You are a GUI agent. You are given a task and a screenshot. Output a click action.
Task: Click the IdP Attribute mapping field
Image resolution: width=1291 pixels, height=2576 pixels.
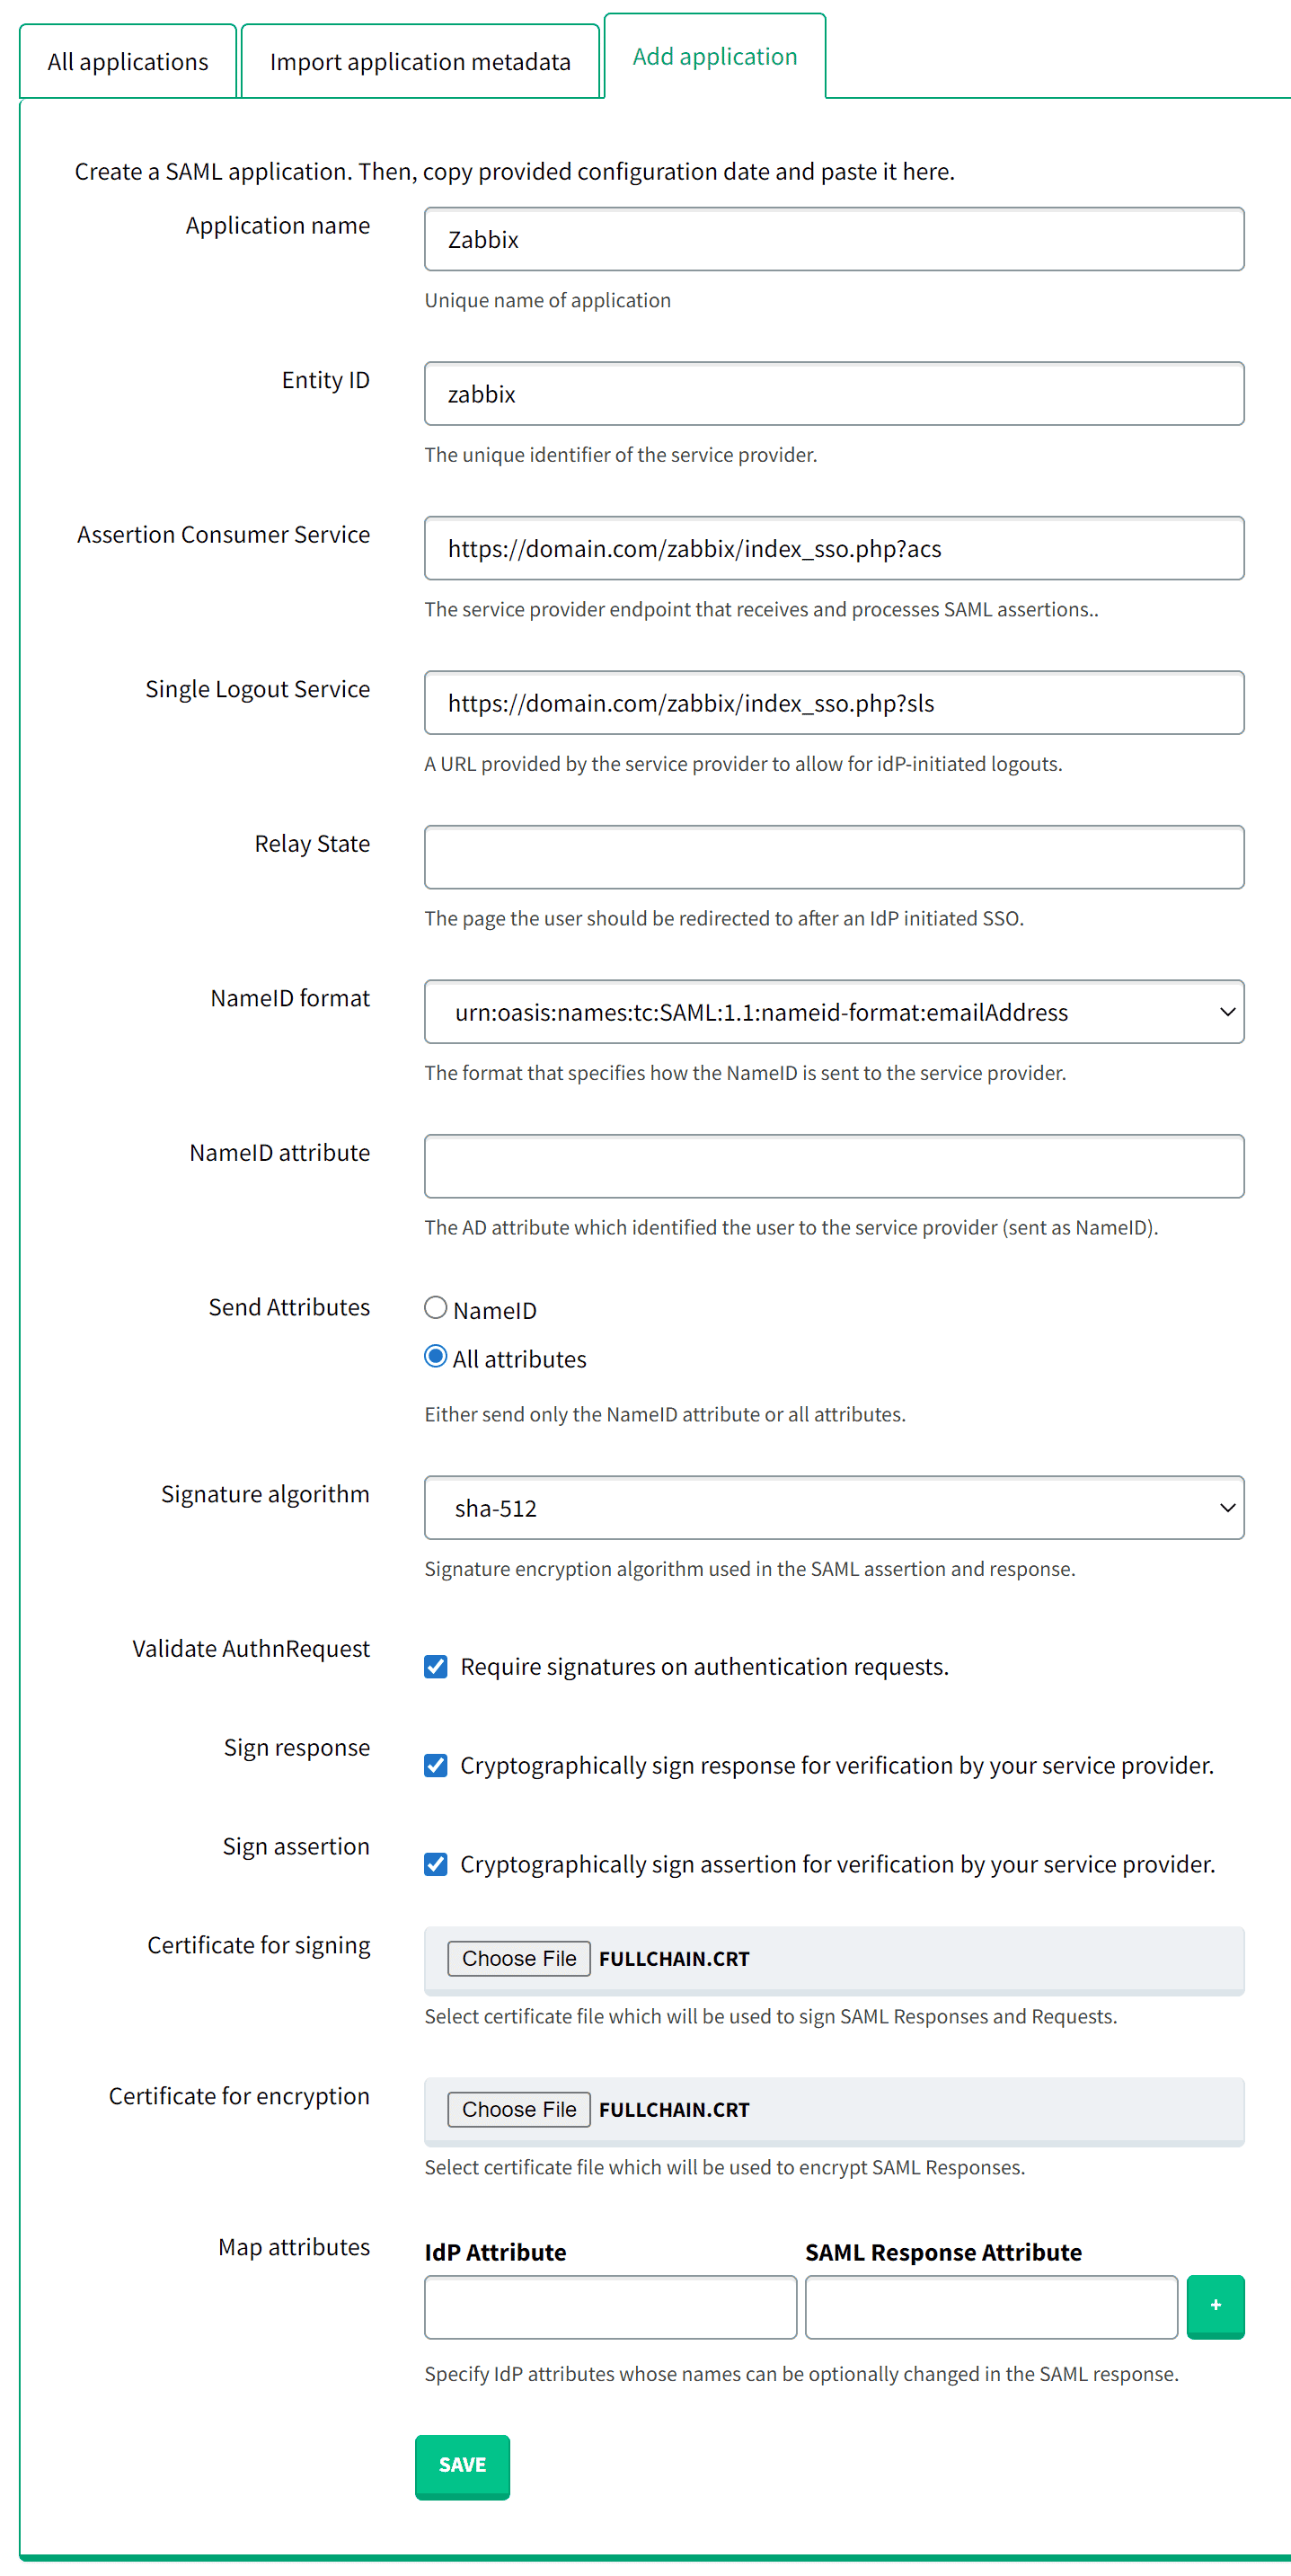(x=610, y=2307)
